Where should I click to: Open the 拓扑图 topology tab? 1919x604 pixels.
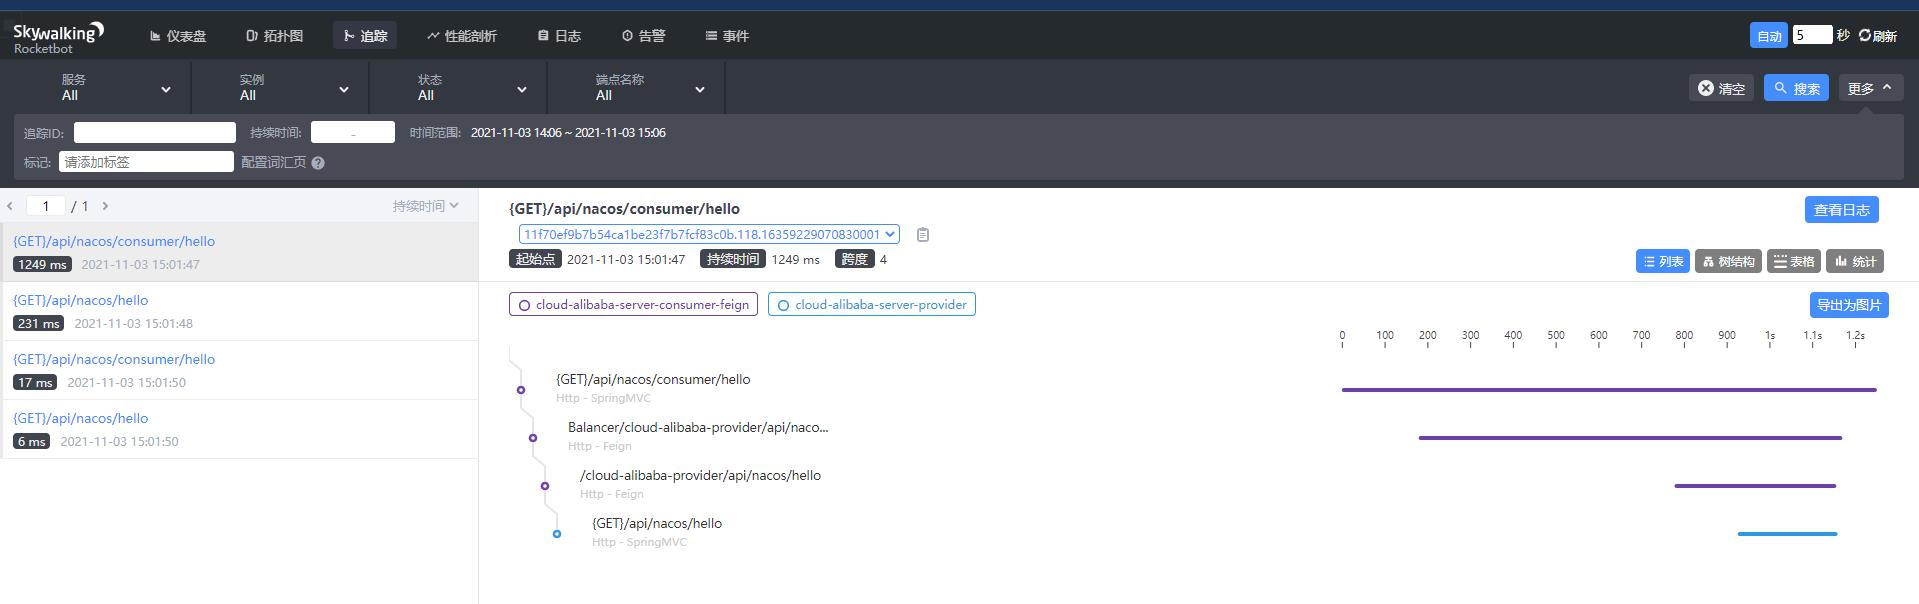point(274,36)
